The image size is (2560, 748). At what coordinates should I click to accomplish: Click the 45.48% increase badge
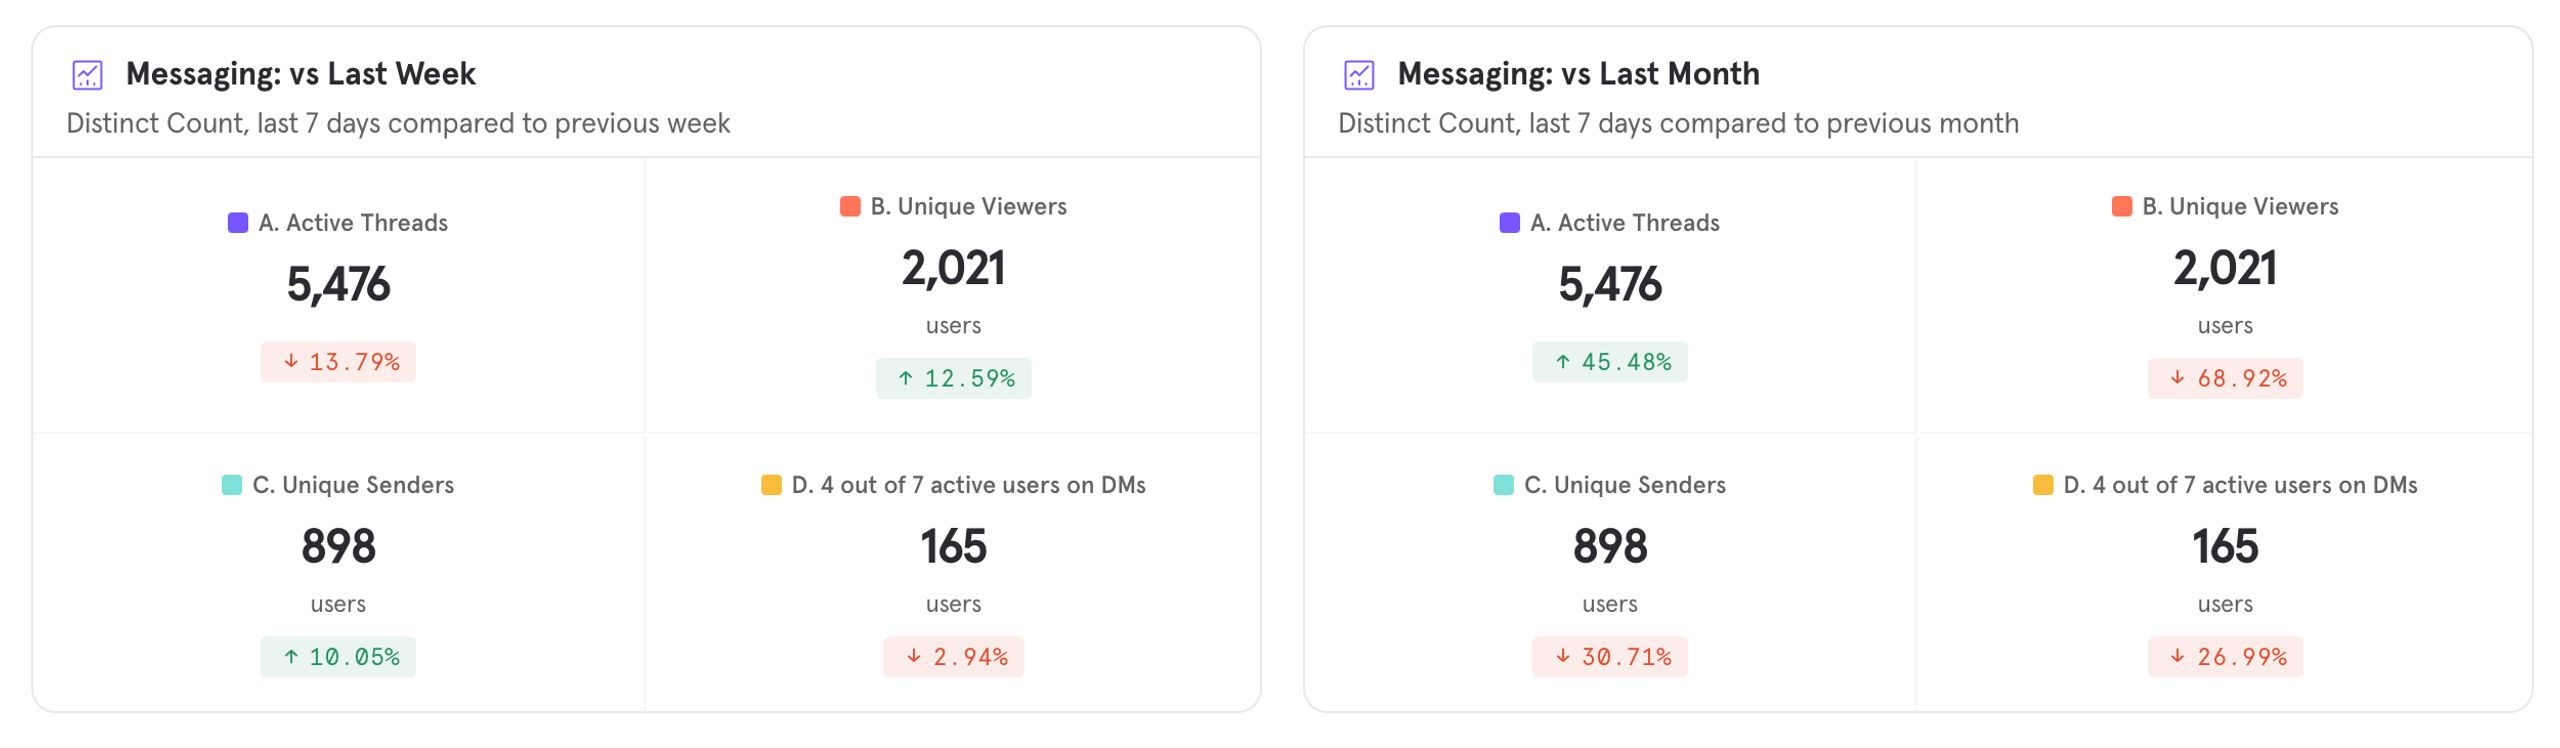[1610, 362]
